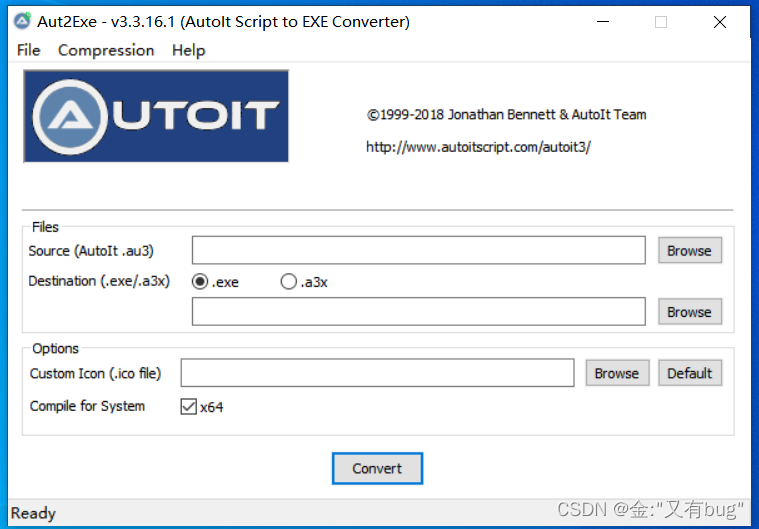The image size is (759, 529).
Task: Click the Custom Icon (.ico file) label
Action: tap(95, 373)
